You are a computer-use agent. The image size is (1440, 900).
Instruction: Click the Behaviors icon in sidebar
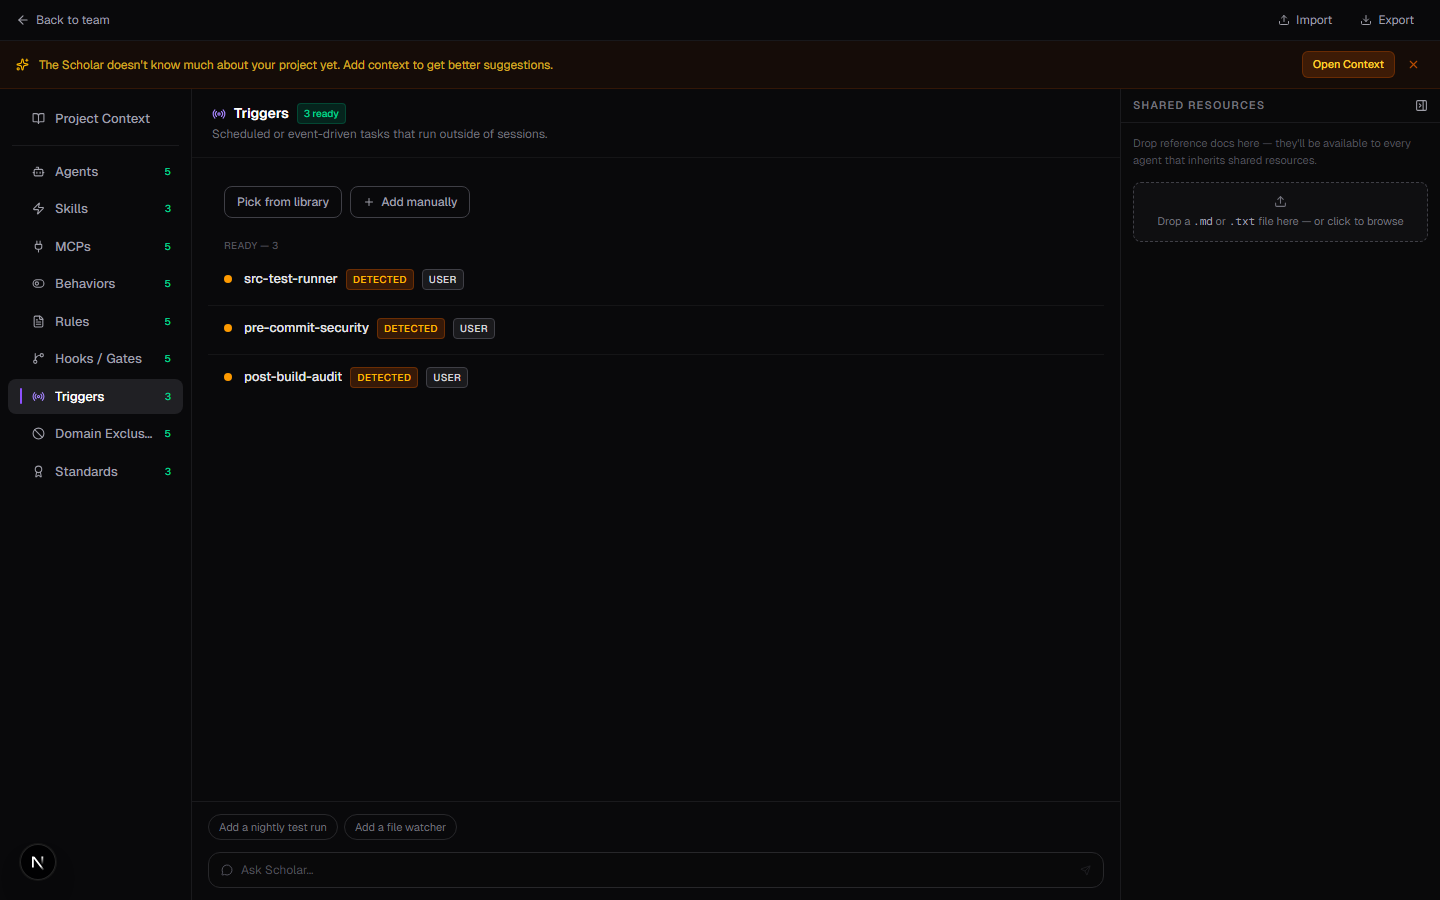pyautogui.click(x=38, y=284)
